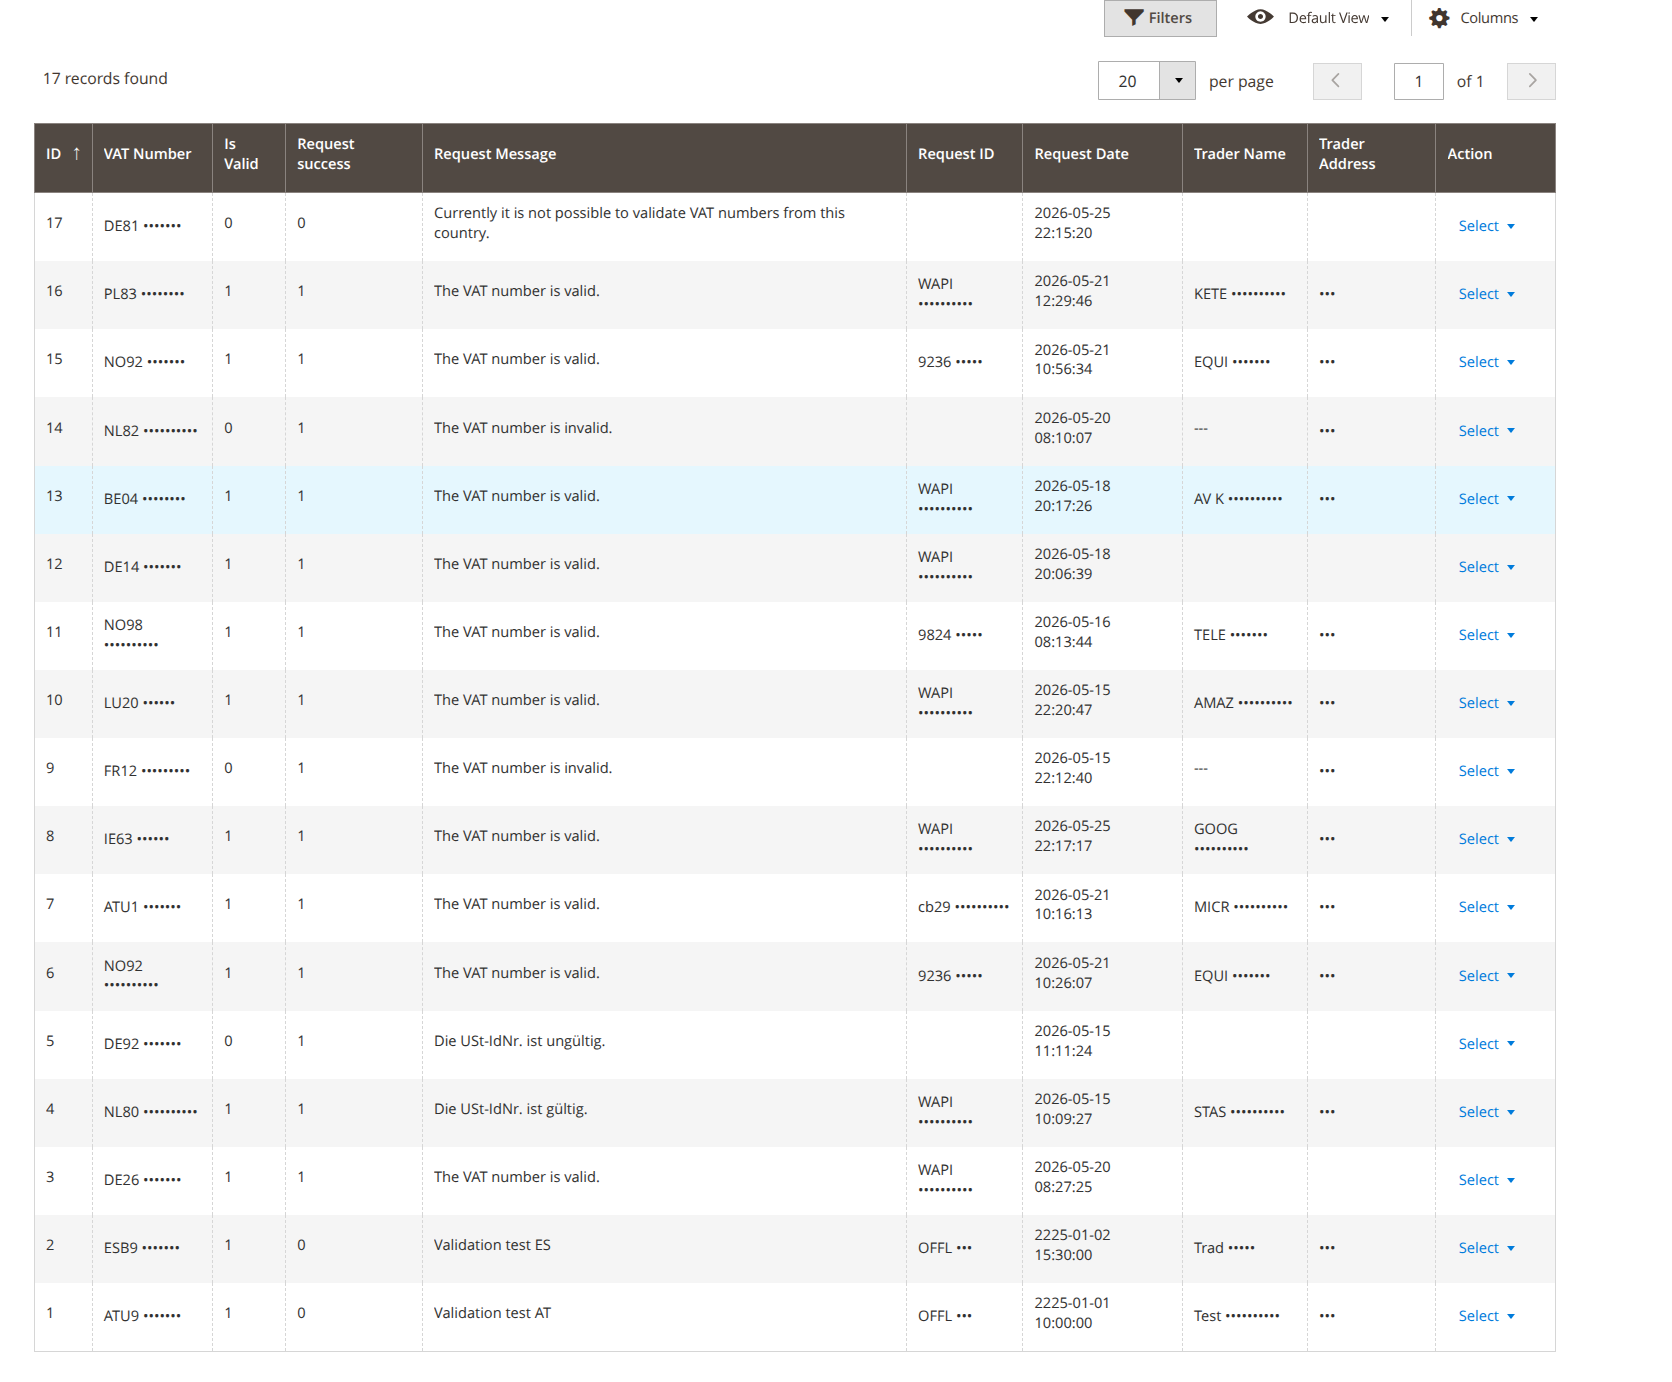Open Select action for row 17
The image size is (1672, 1382).
[x=1486, y=226]
